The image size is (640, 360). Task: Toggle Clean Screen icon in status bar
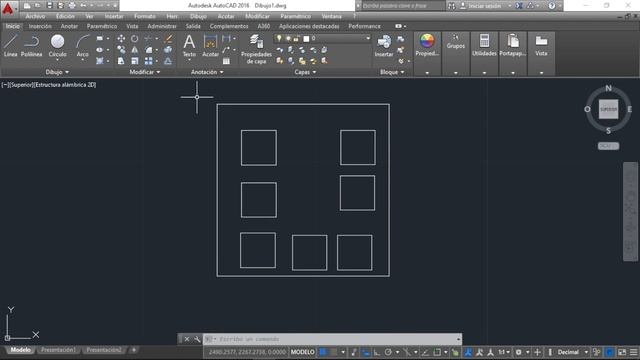(622, 352)
